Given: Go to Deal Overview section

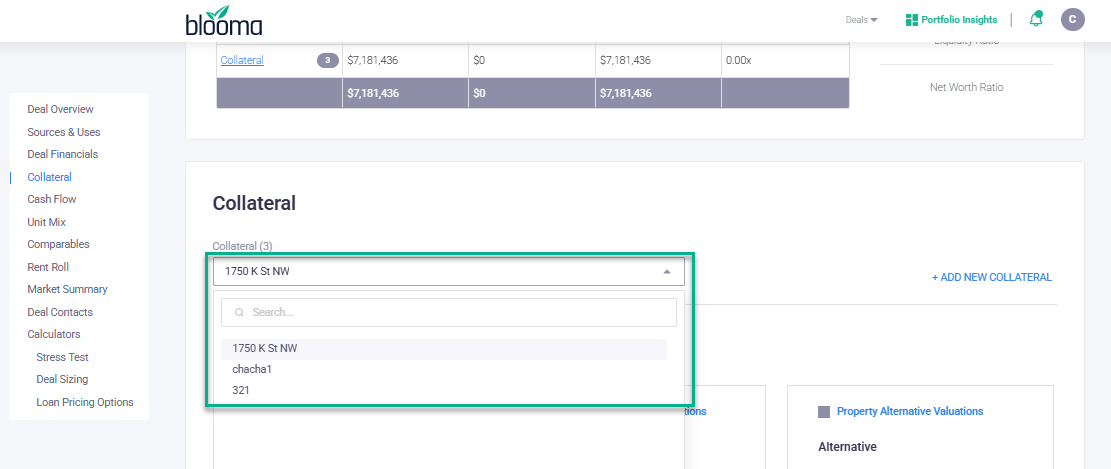Looking at the screenshot, I should point(60,109).
